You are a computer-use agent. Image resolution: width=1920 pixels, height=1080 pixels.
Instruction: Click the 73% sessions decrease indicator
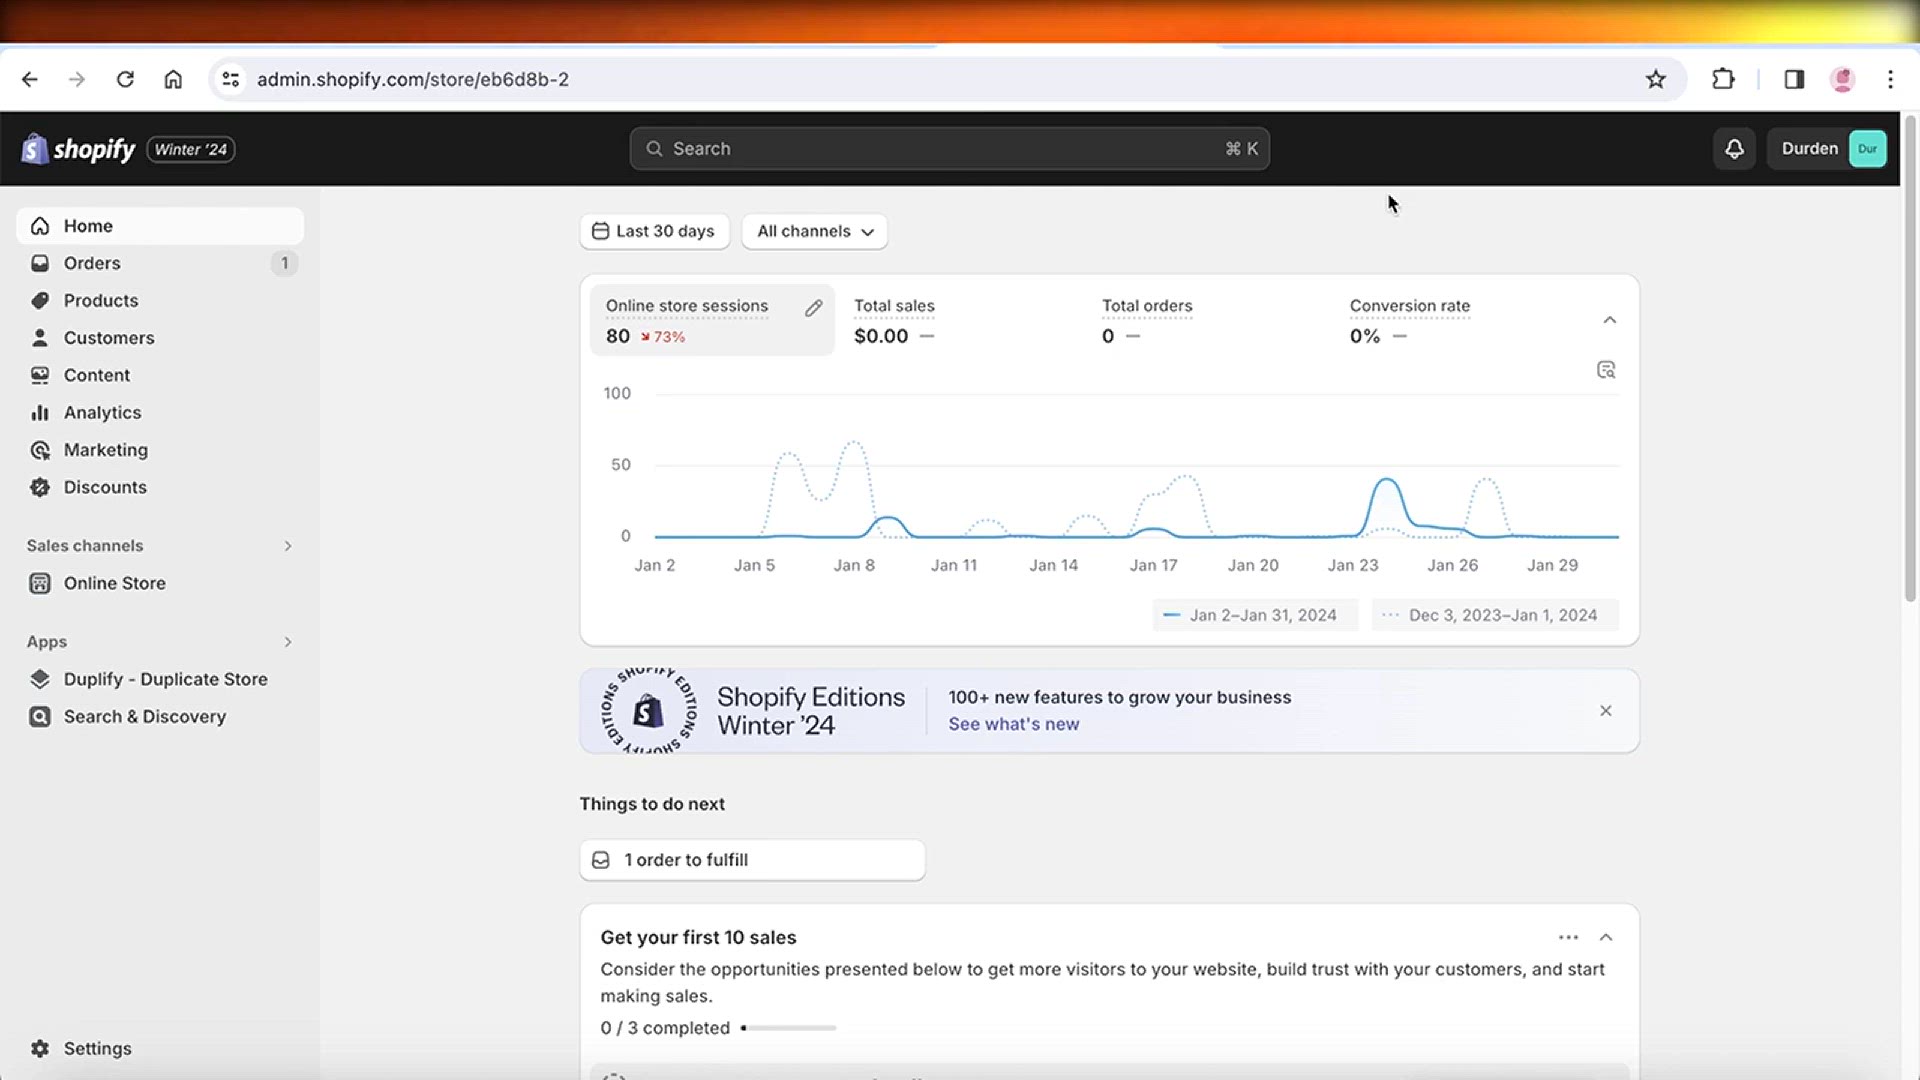pos(663,337)
